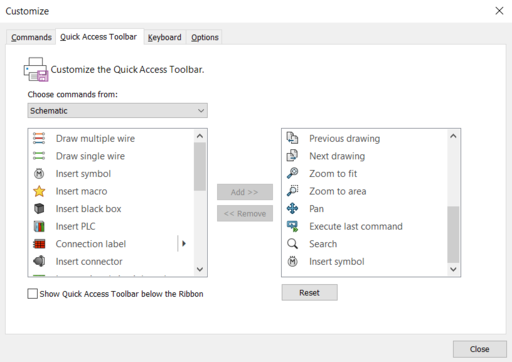Select the Draw single wire icon

39,156
